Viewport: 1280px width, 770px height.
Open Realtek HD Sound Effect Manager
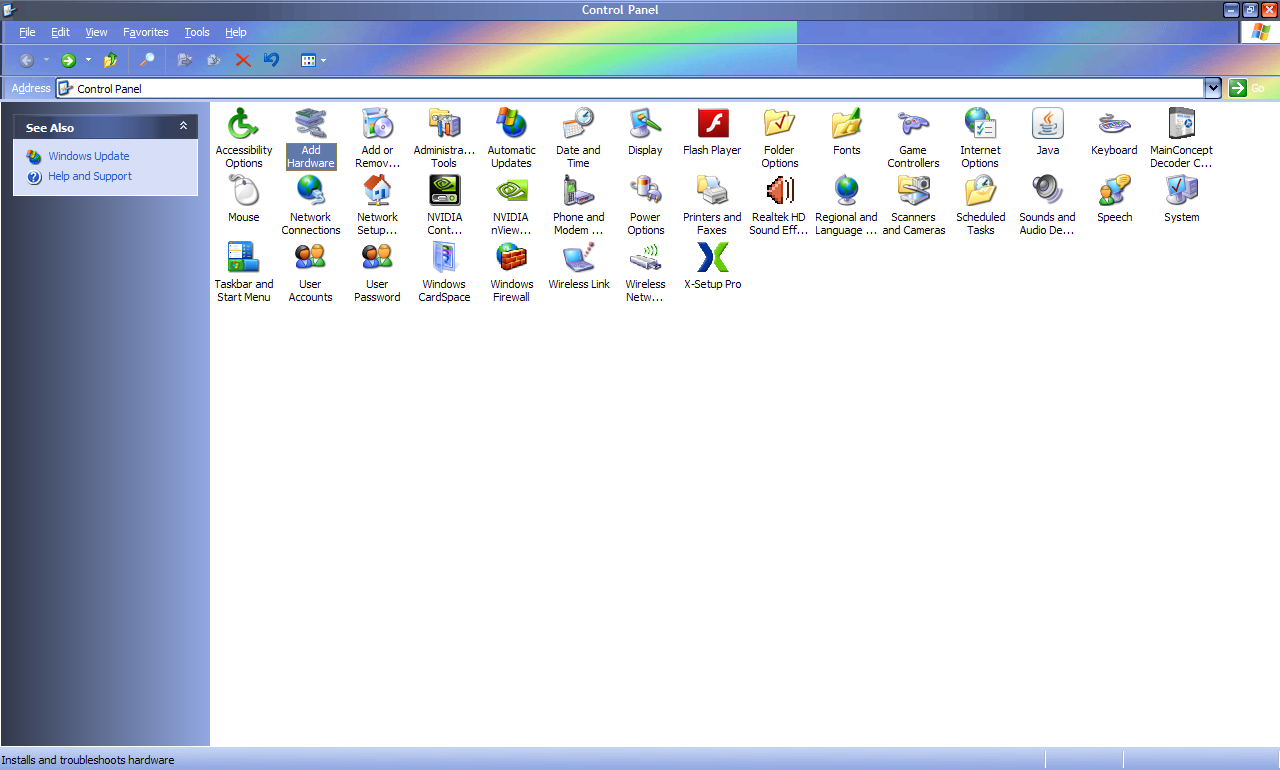coord(779,205)
